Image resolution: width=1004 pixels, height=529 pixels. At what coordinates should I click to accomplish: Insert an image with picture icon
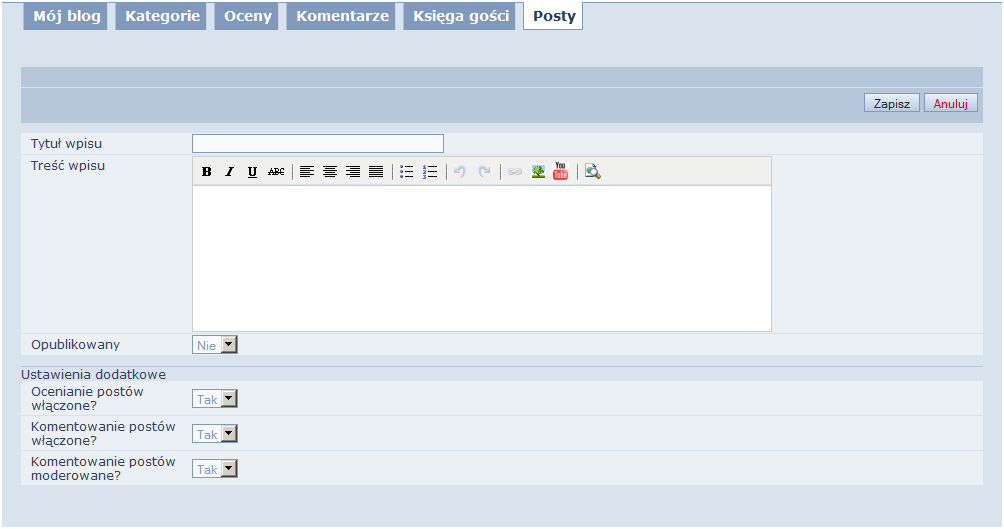538,172
